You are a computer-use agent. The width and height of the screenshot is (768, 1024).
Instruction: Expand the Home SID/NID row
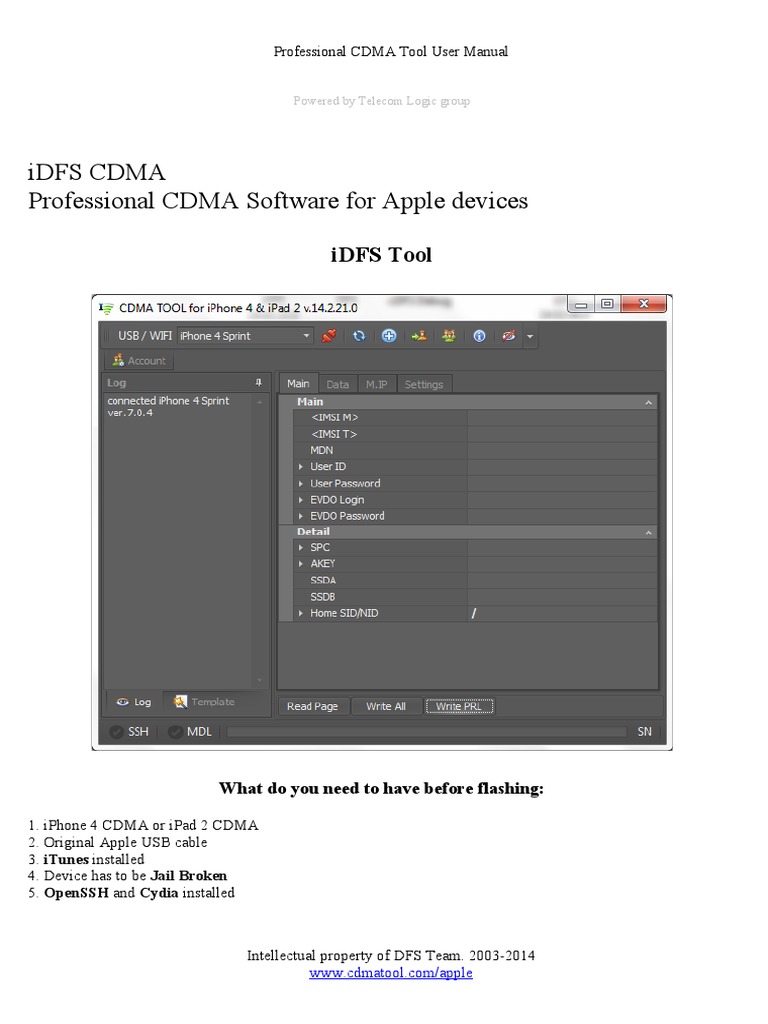(x=301, y=614)
